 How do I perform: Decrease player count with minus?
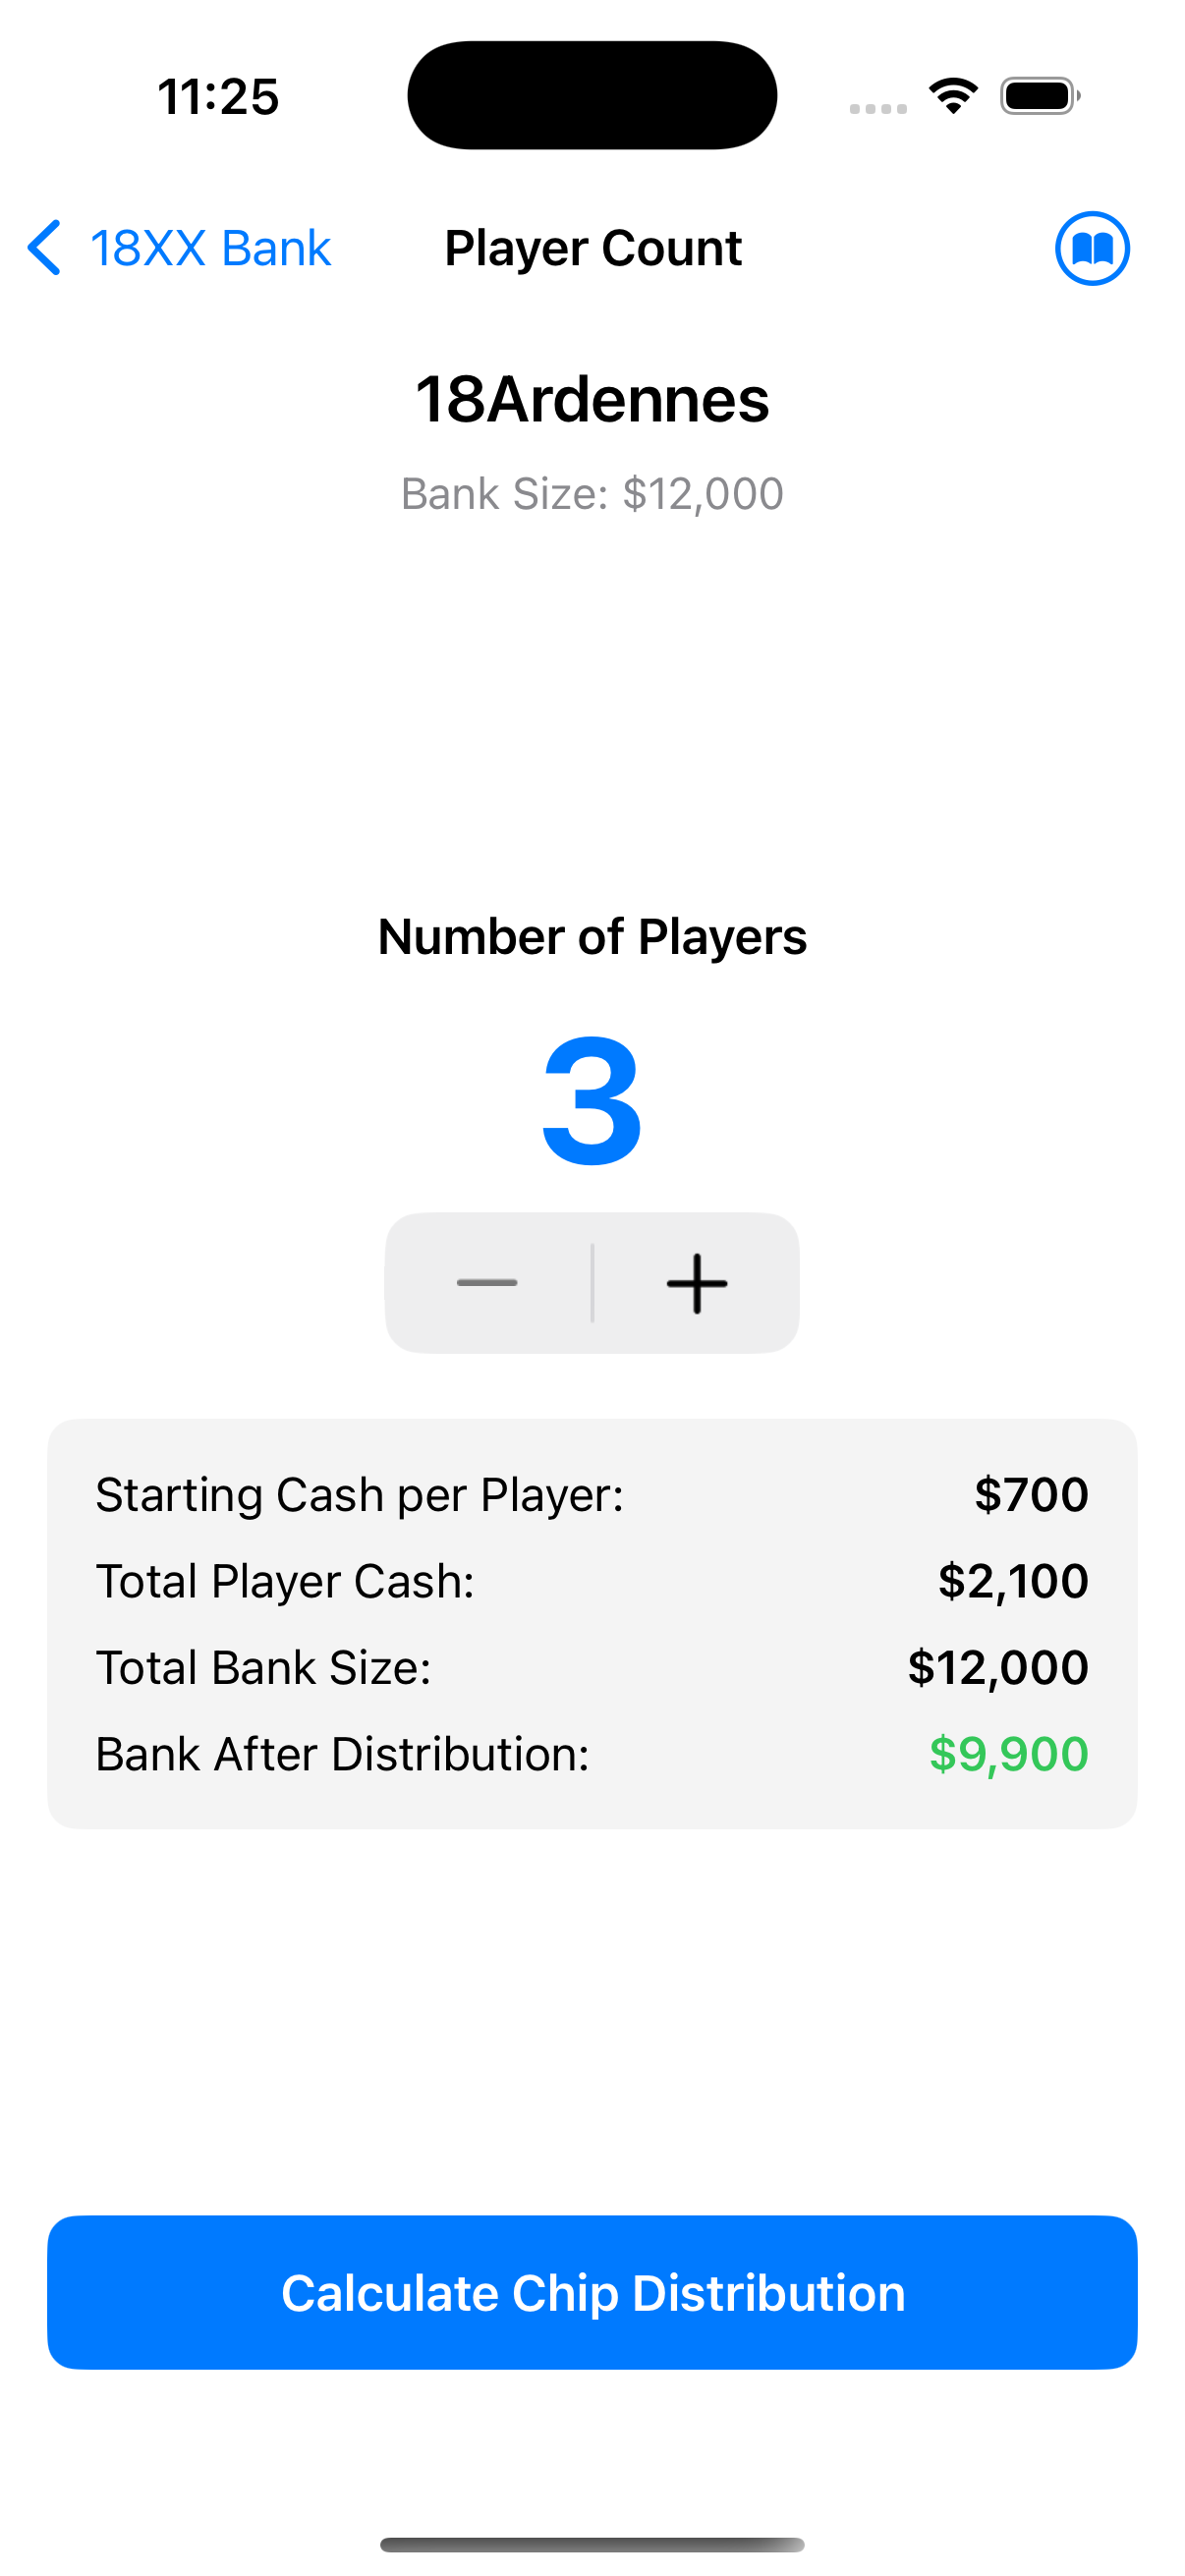click(488, 1283)
